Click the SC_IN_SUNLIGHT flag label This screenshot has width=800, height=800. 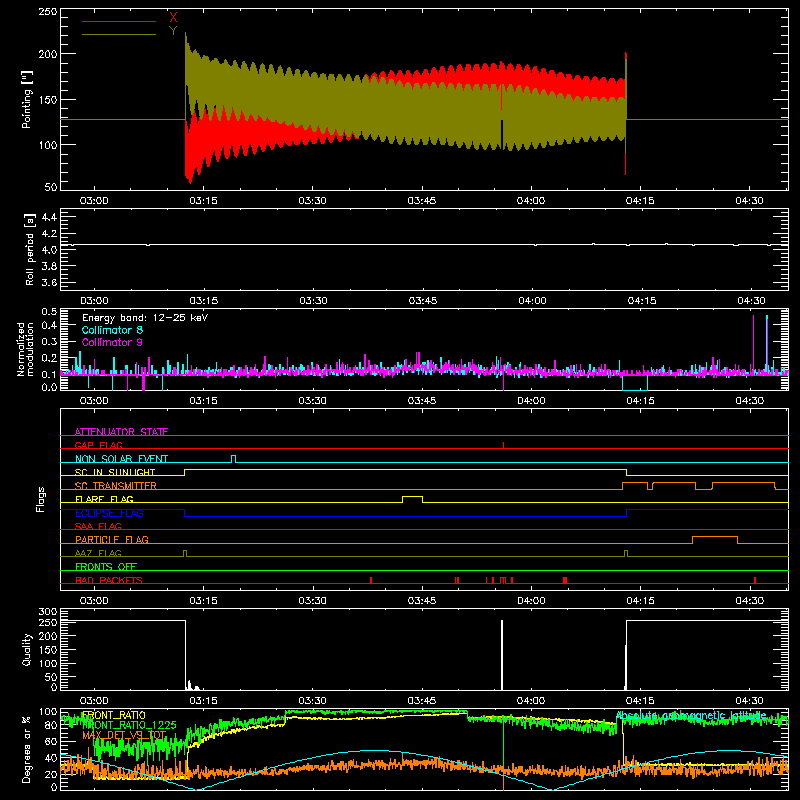click(115, 472)
